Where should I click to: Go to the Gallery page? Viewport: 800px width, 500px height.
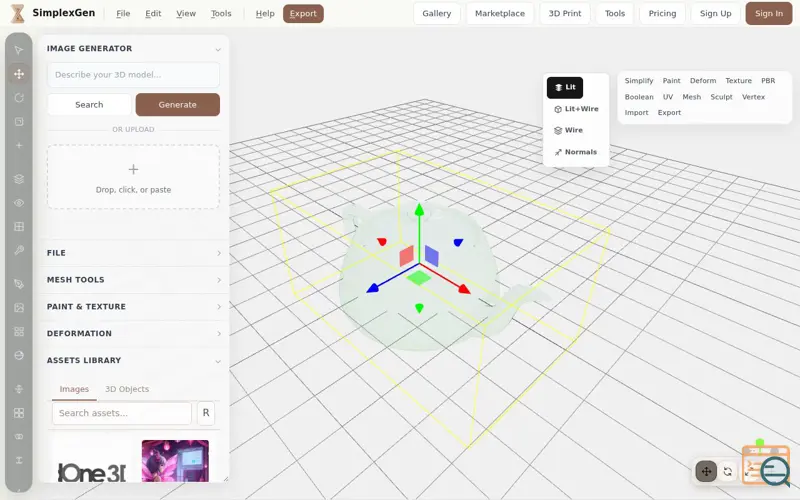coord(437,14)
